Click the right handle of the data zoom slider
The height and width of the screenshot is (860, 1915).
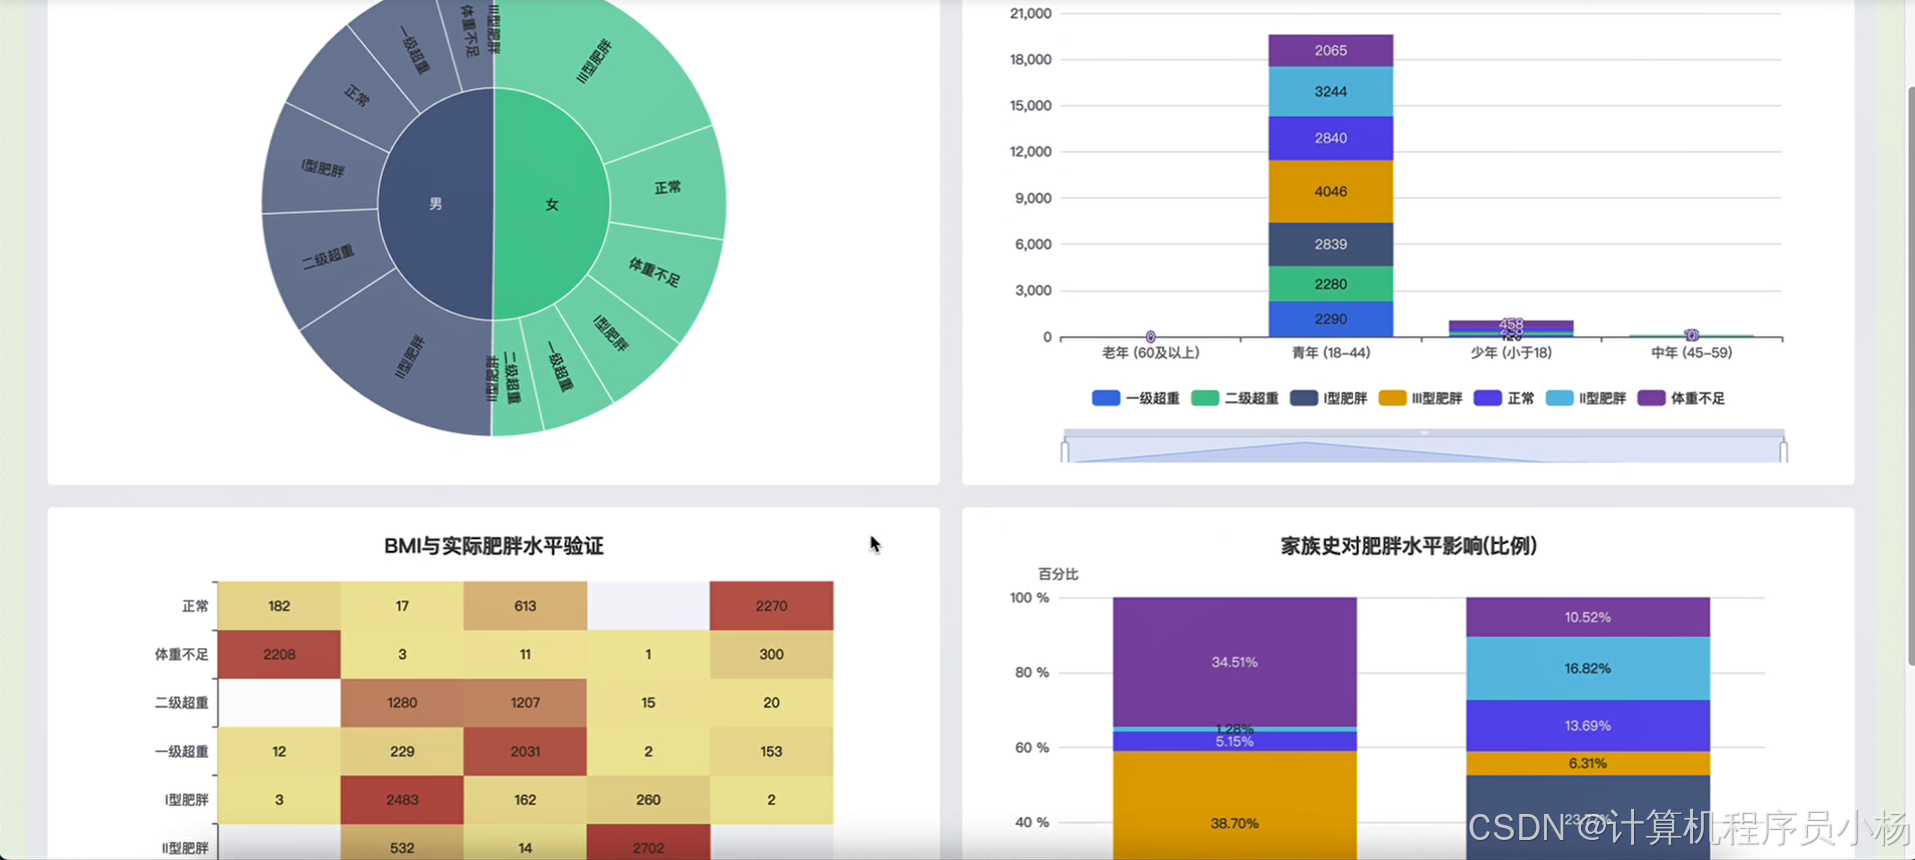[x=1784, y=450]
